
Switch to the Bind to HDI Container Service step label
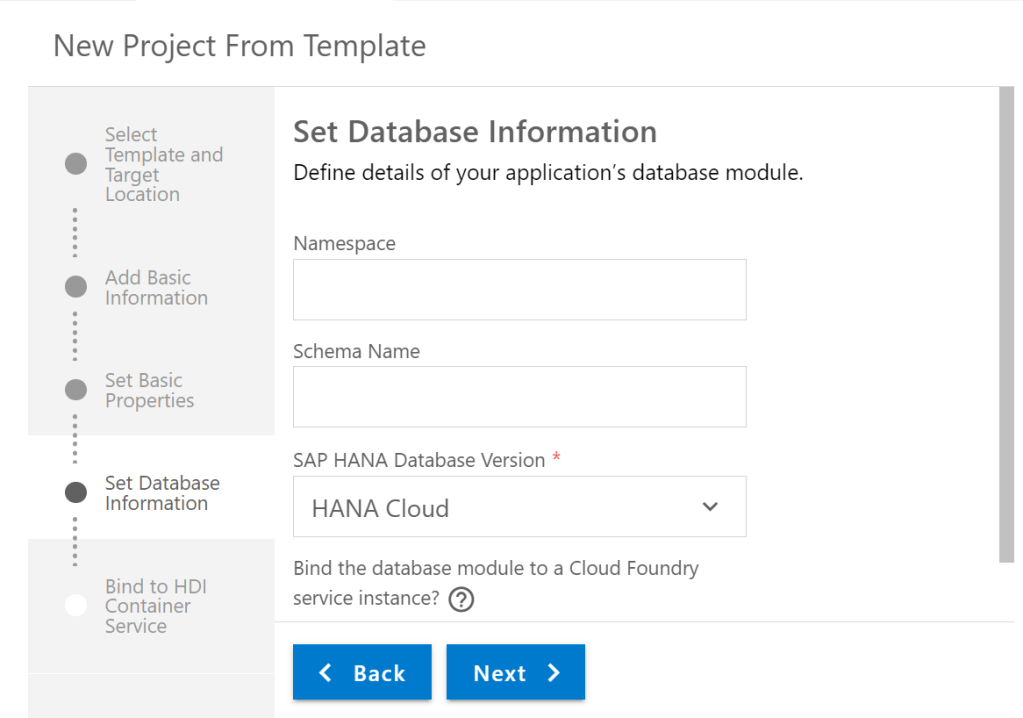coord(155,606)
